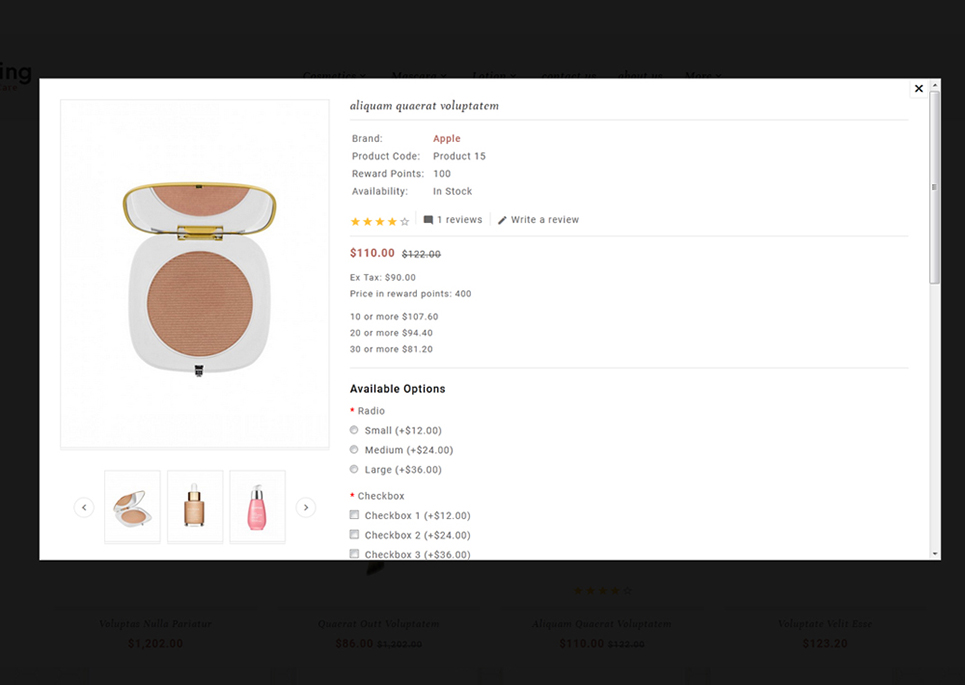
Task: Select the compact powder thumbnail
Action: point(132,507)
